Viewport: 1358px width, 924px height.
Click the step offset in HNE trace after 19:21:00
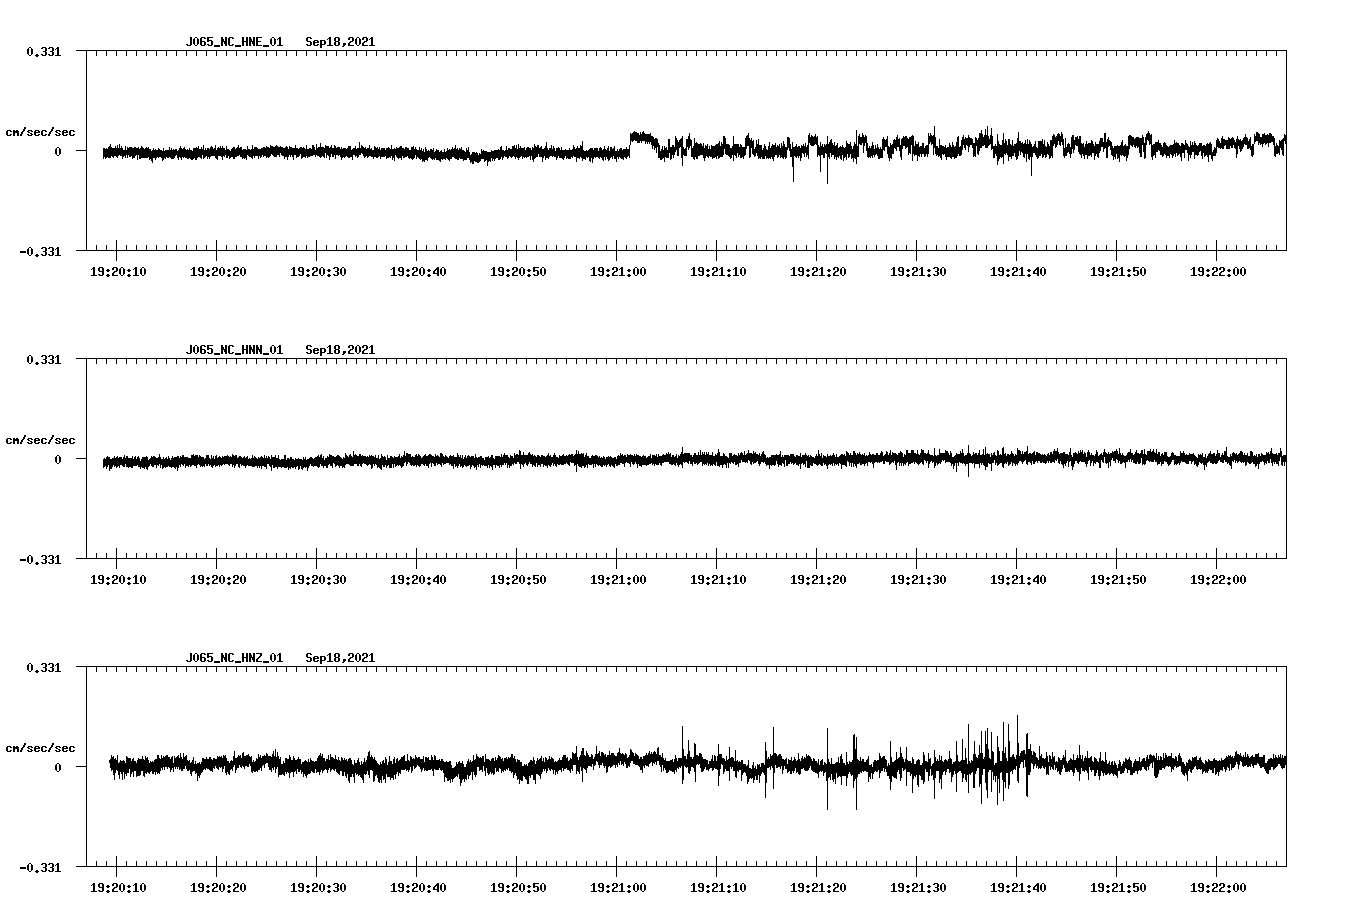[x=643, y=138]
